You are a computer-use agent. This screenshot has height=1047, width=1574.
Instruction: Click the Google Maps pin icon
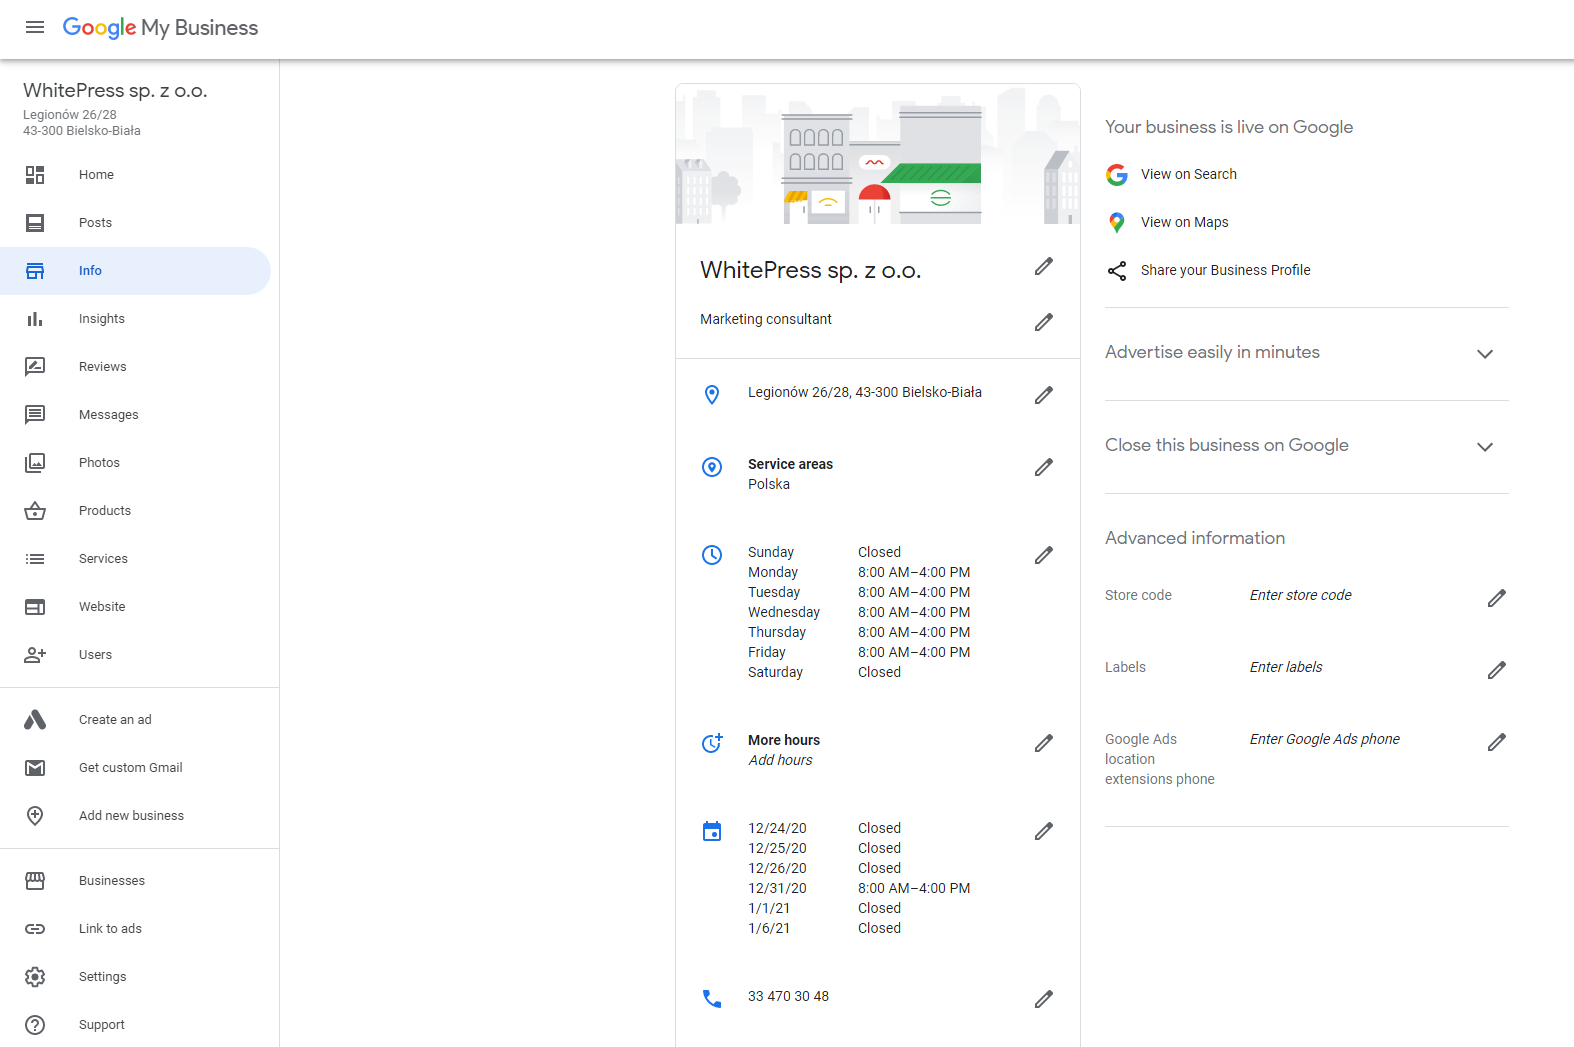coord(1117,222)
